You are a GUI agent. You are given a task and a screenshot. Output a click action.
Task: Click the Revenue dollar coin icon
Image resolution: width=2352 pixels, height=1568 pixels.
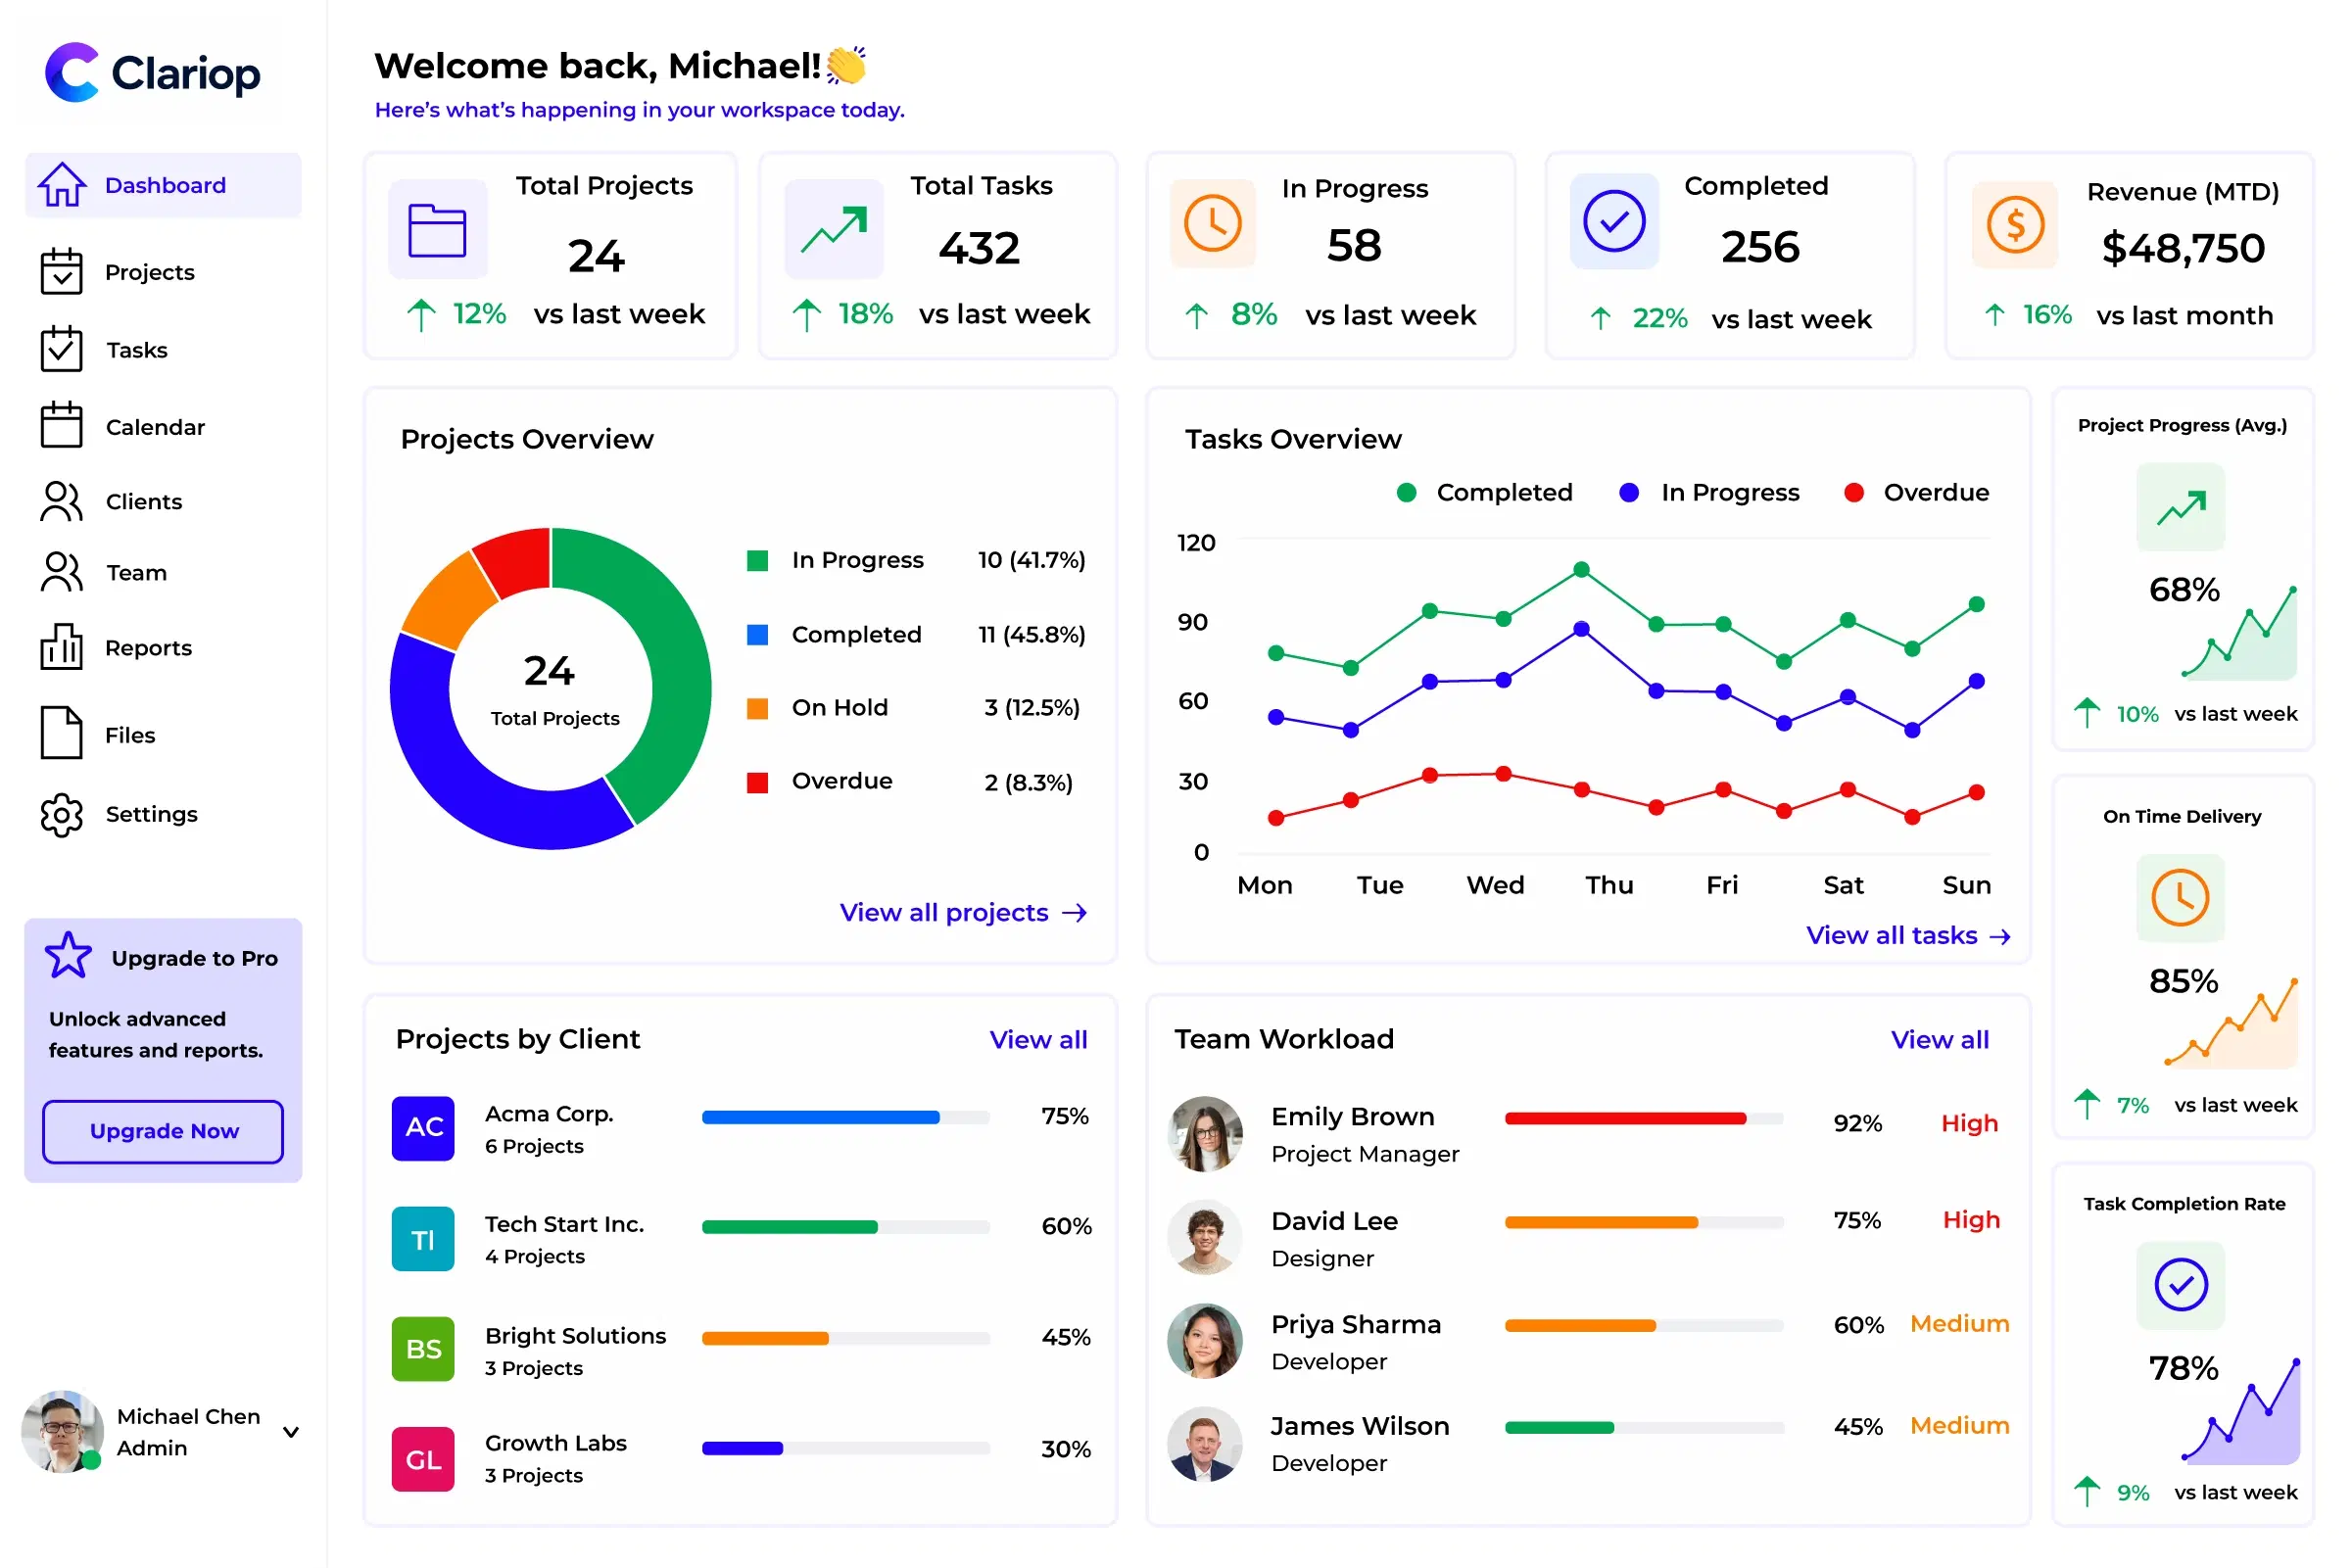point(2015,224)
